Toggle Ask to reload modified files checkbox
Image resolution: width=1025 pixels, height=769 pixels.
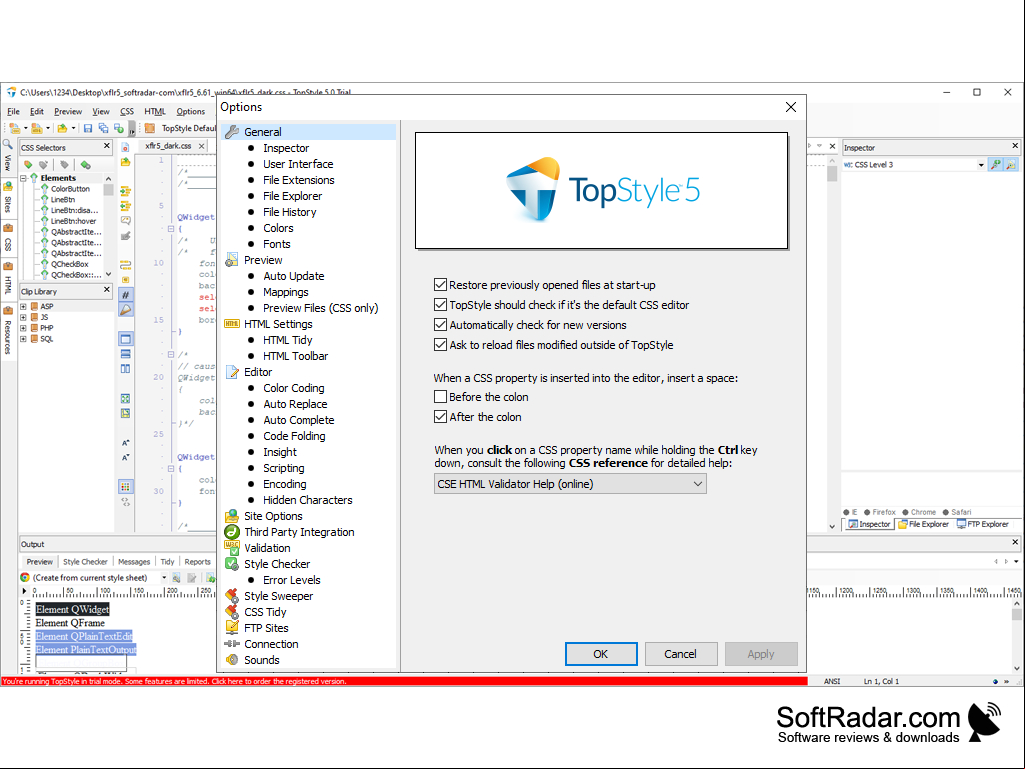click(x=441, y=345)
